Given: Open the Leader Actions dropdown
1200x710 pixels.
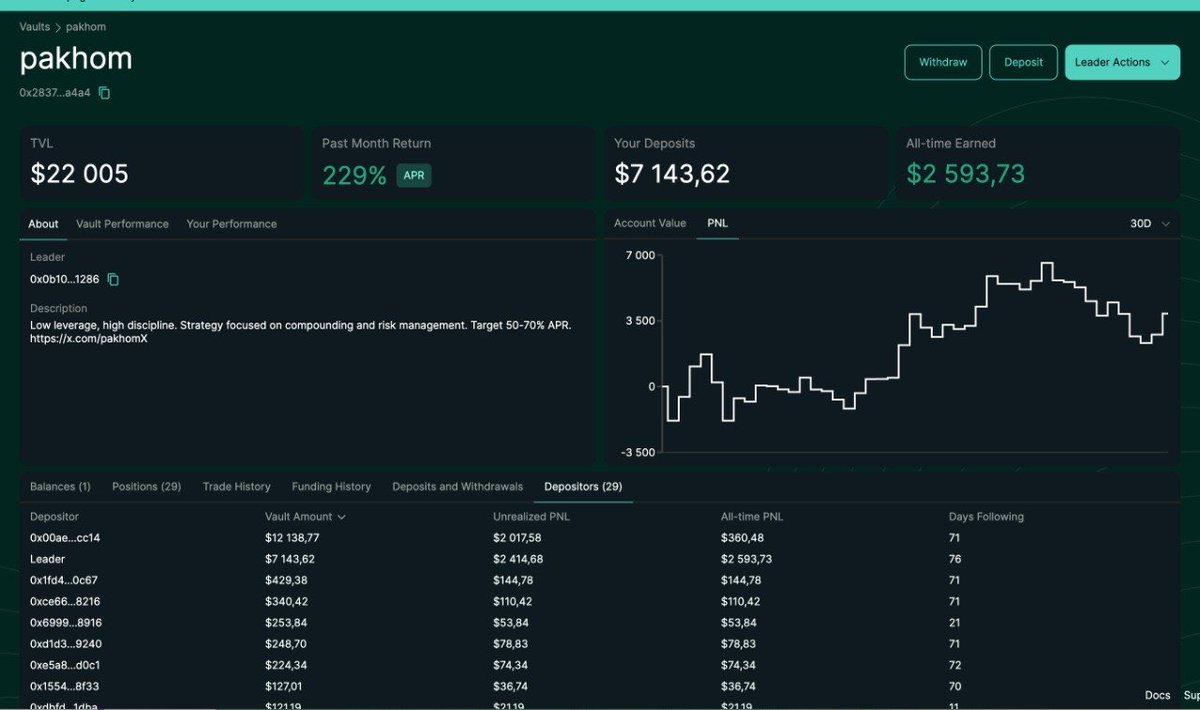Looking at the screenshot, I should click(x=1122, y=62).
